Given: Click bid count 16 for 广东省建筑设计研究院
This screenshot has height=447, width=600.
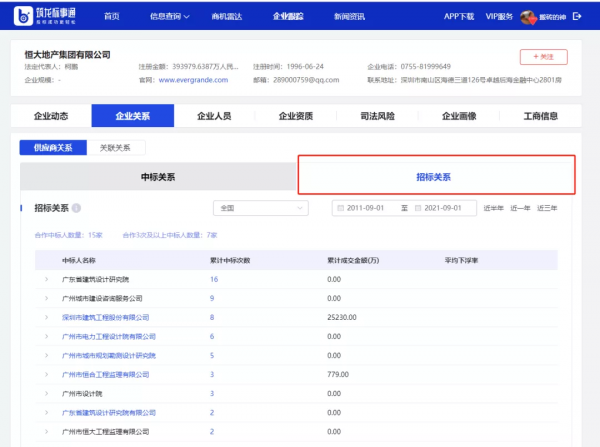Looking at the screenshot, I should 214,279.
